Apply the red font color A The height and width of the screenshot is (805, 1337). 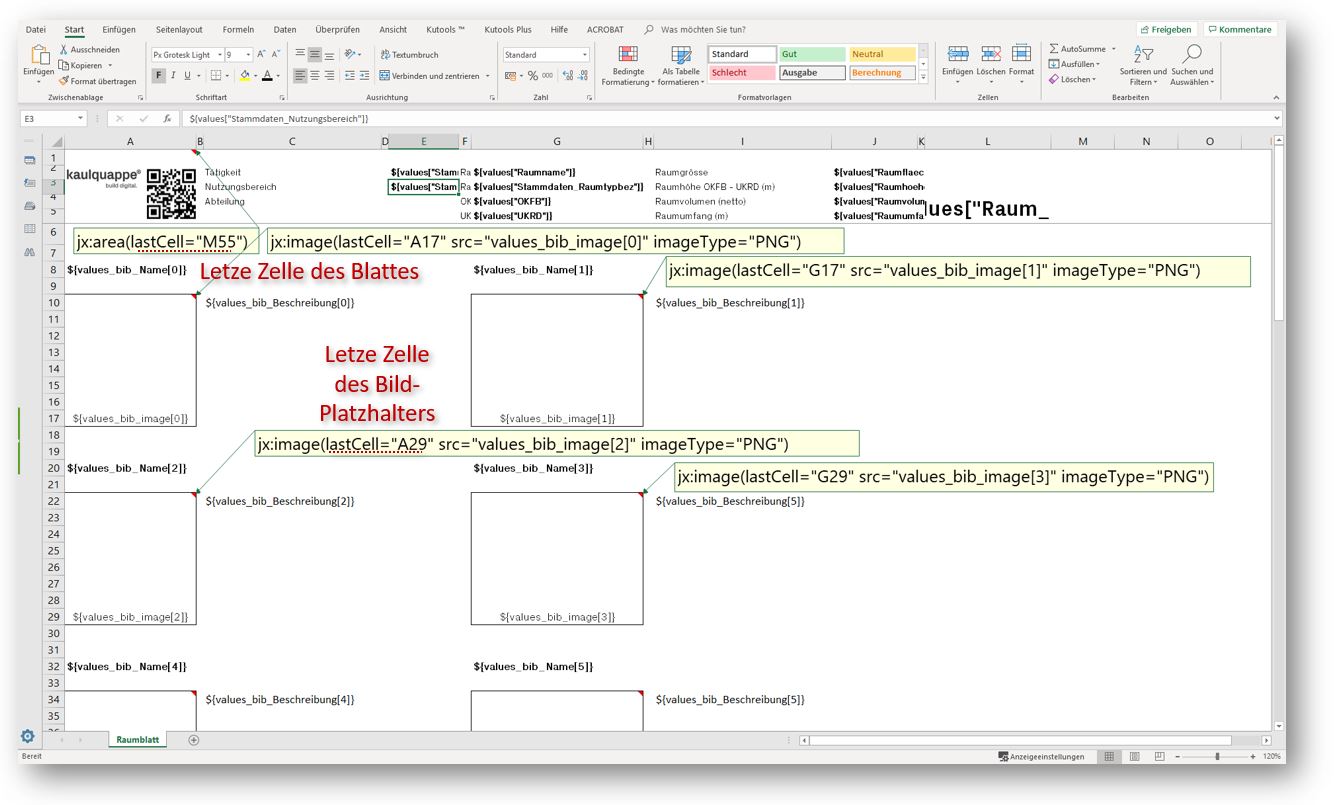[267, 75]
